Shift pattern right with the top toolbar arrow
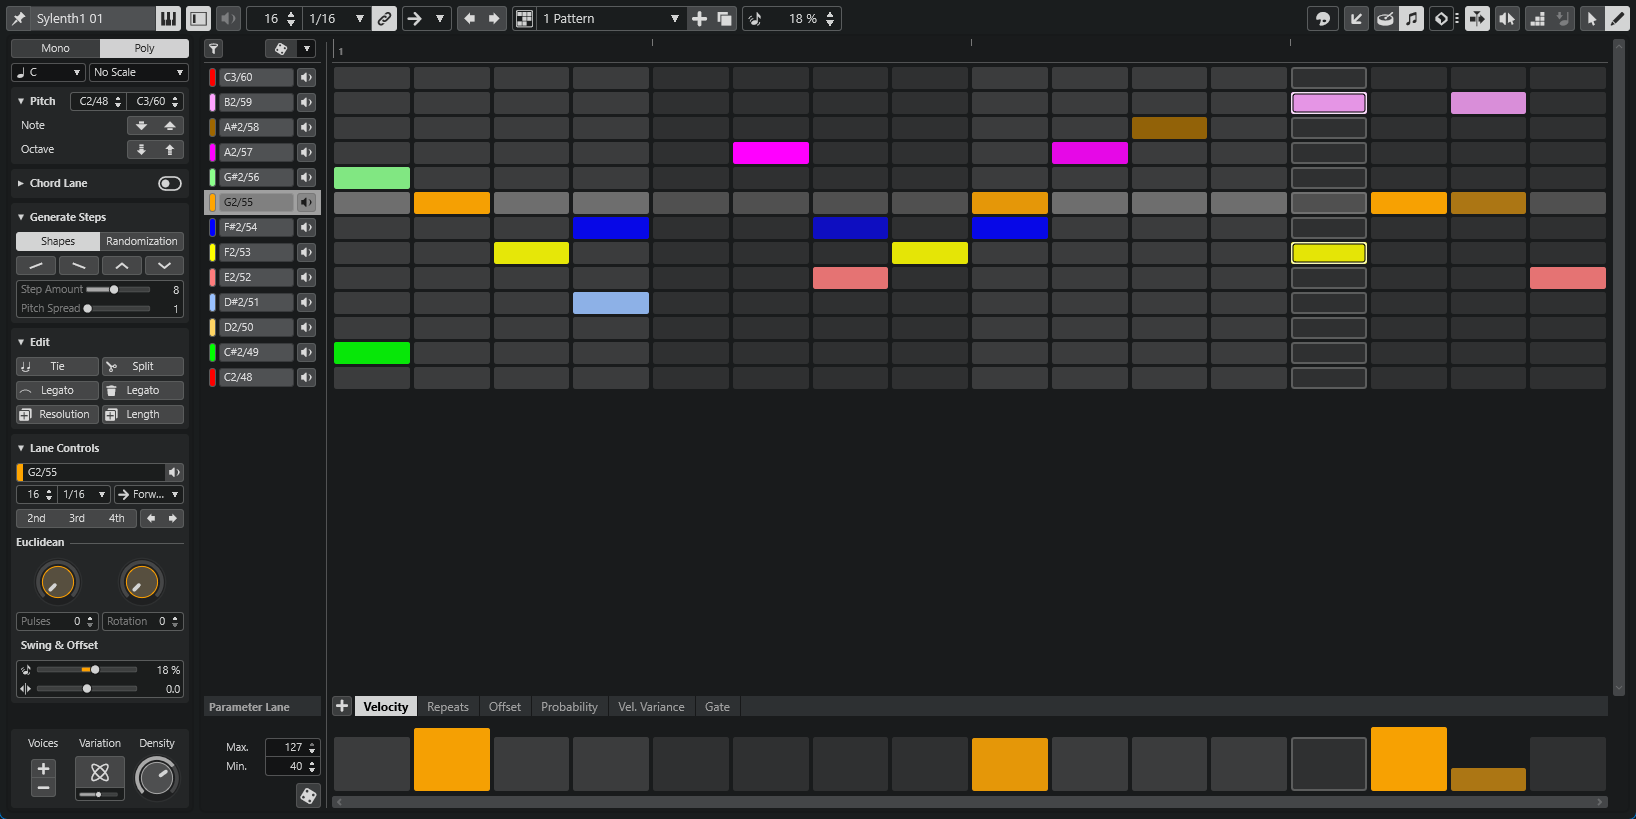1636x819 pixels. tap(494, 18)
